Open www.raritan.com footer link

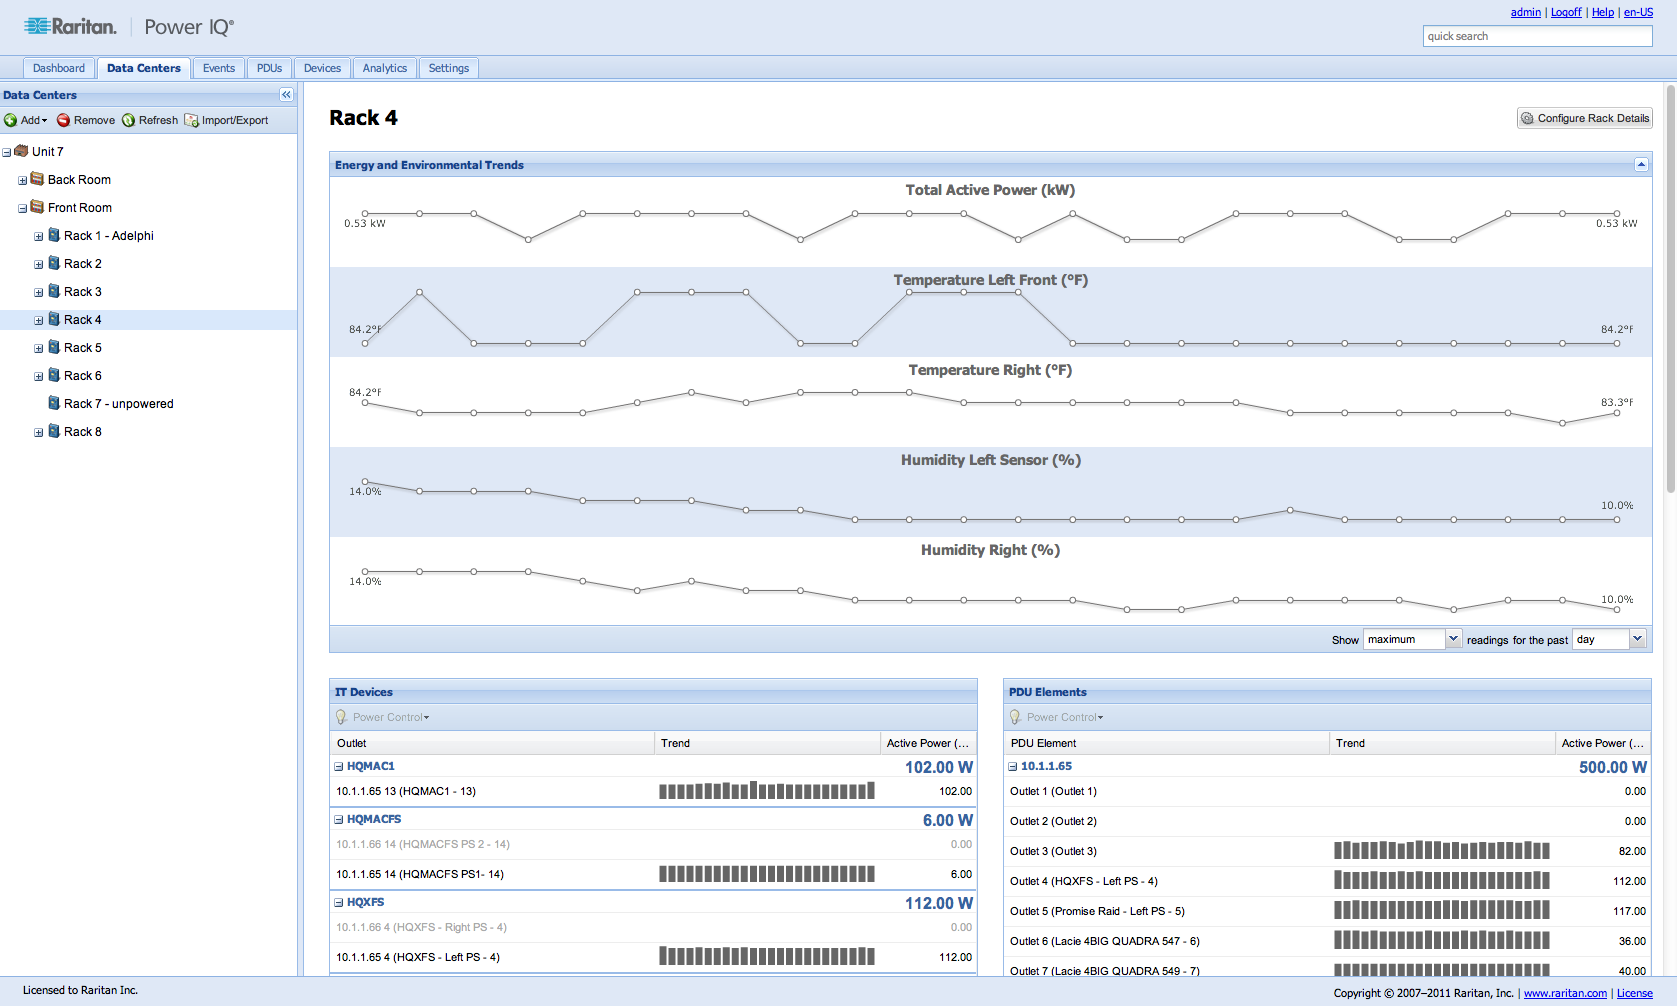tap(1565, 993)
